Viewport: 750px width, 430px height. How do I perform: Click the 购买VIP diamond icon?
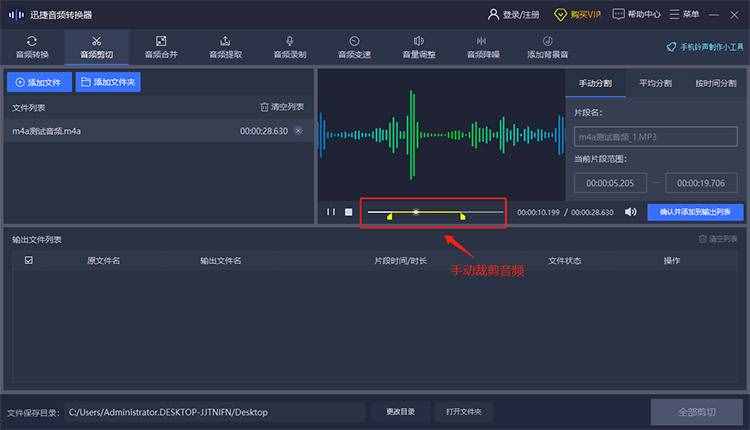pyautogui.click(x=560, y=15)
